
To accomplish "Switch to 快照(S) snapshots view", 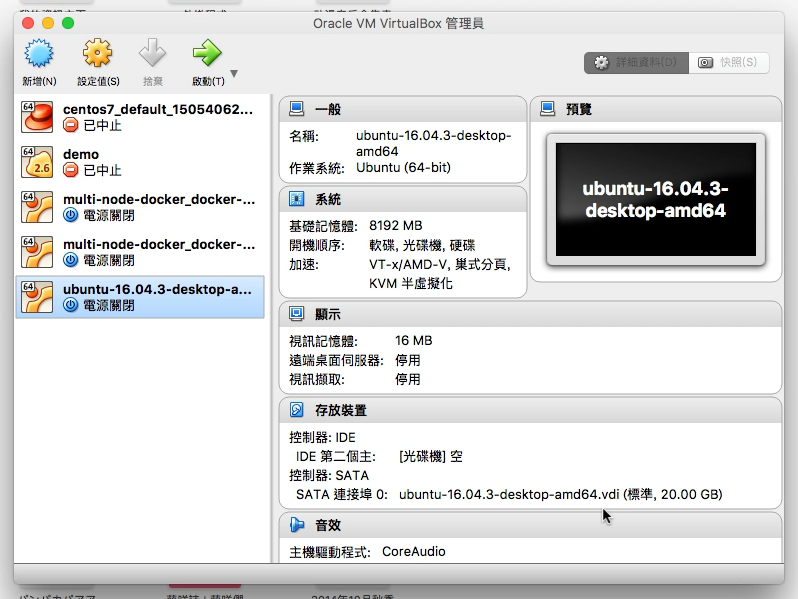I will click(x=729, y=63).
